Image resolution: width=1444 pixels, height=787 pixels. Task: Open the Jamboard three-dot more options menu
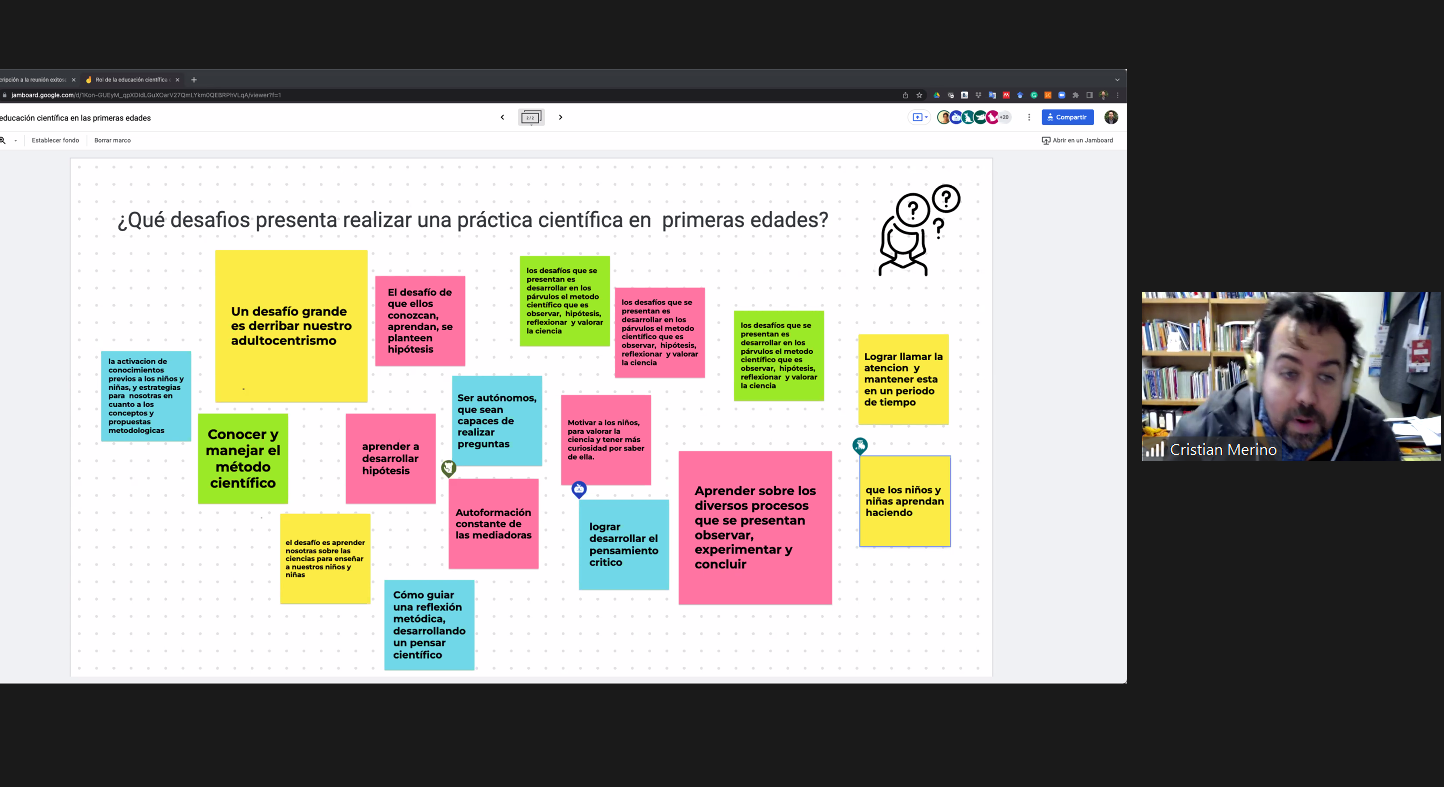click(1029, 117)
